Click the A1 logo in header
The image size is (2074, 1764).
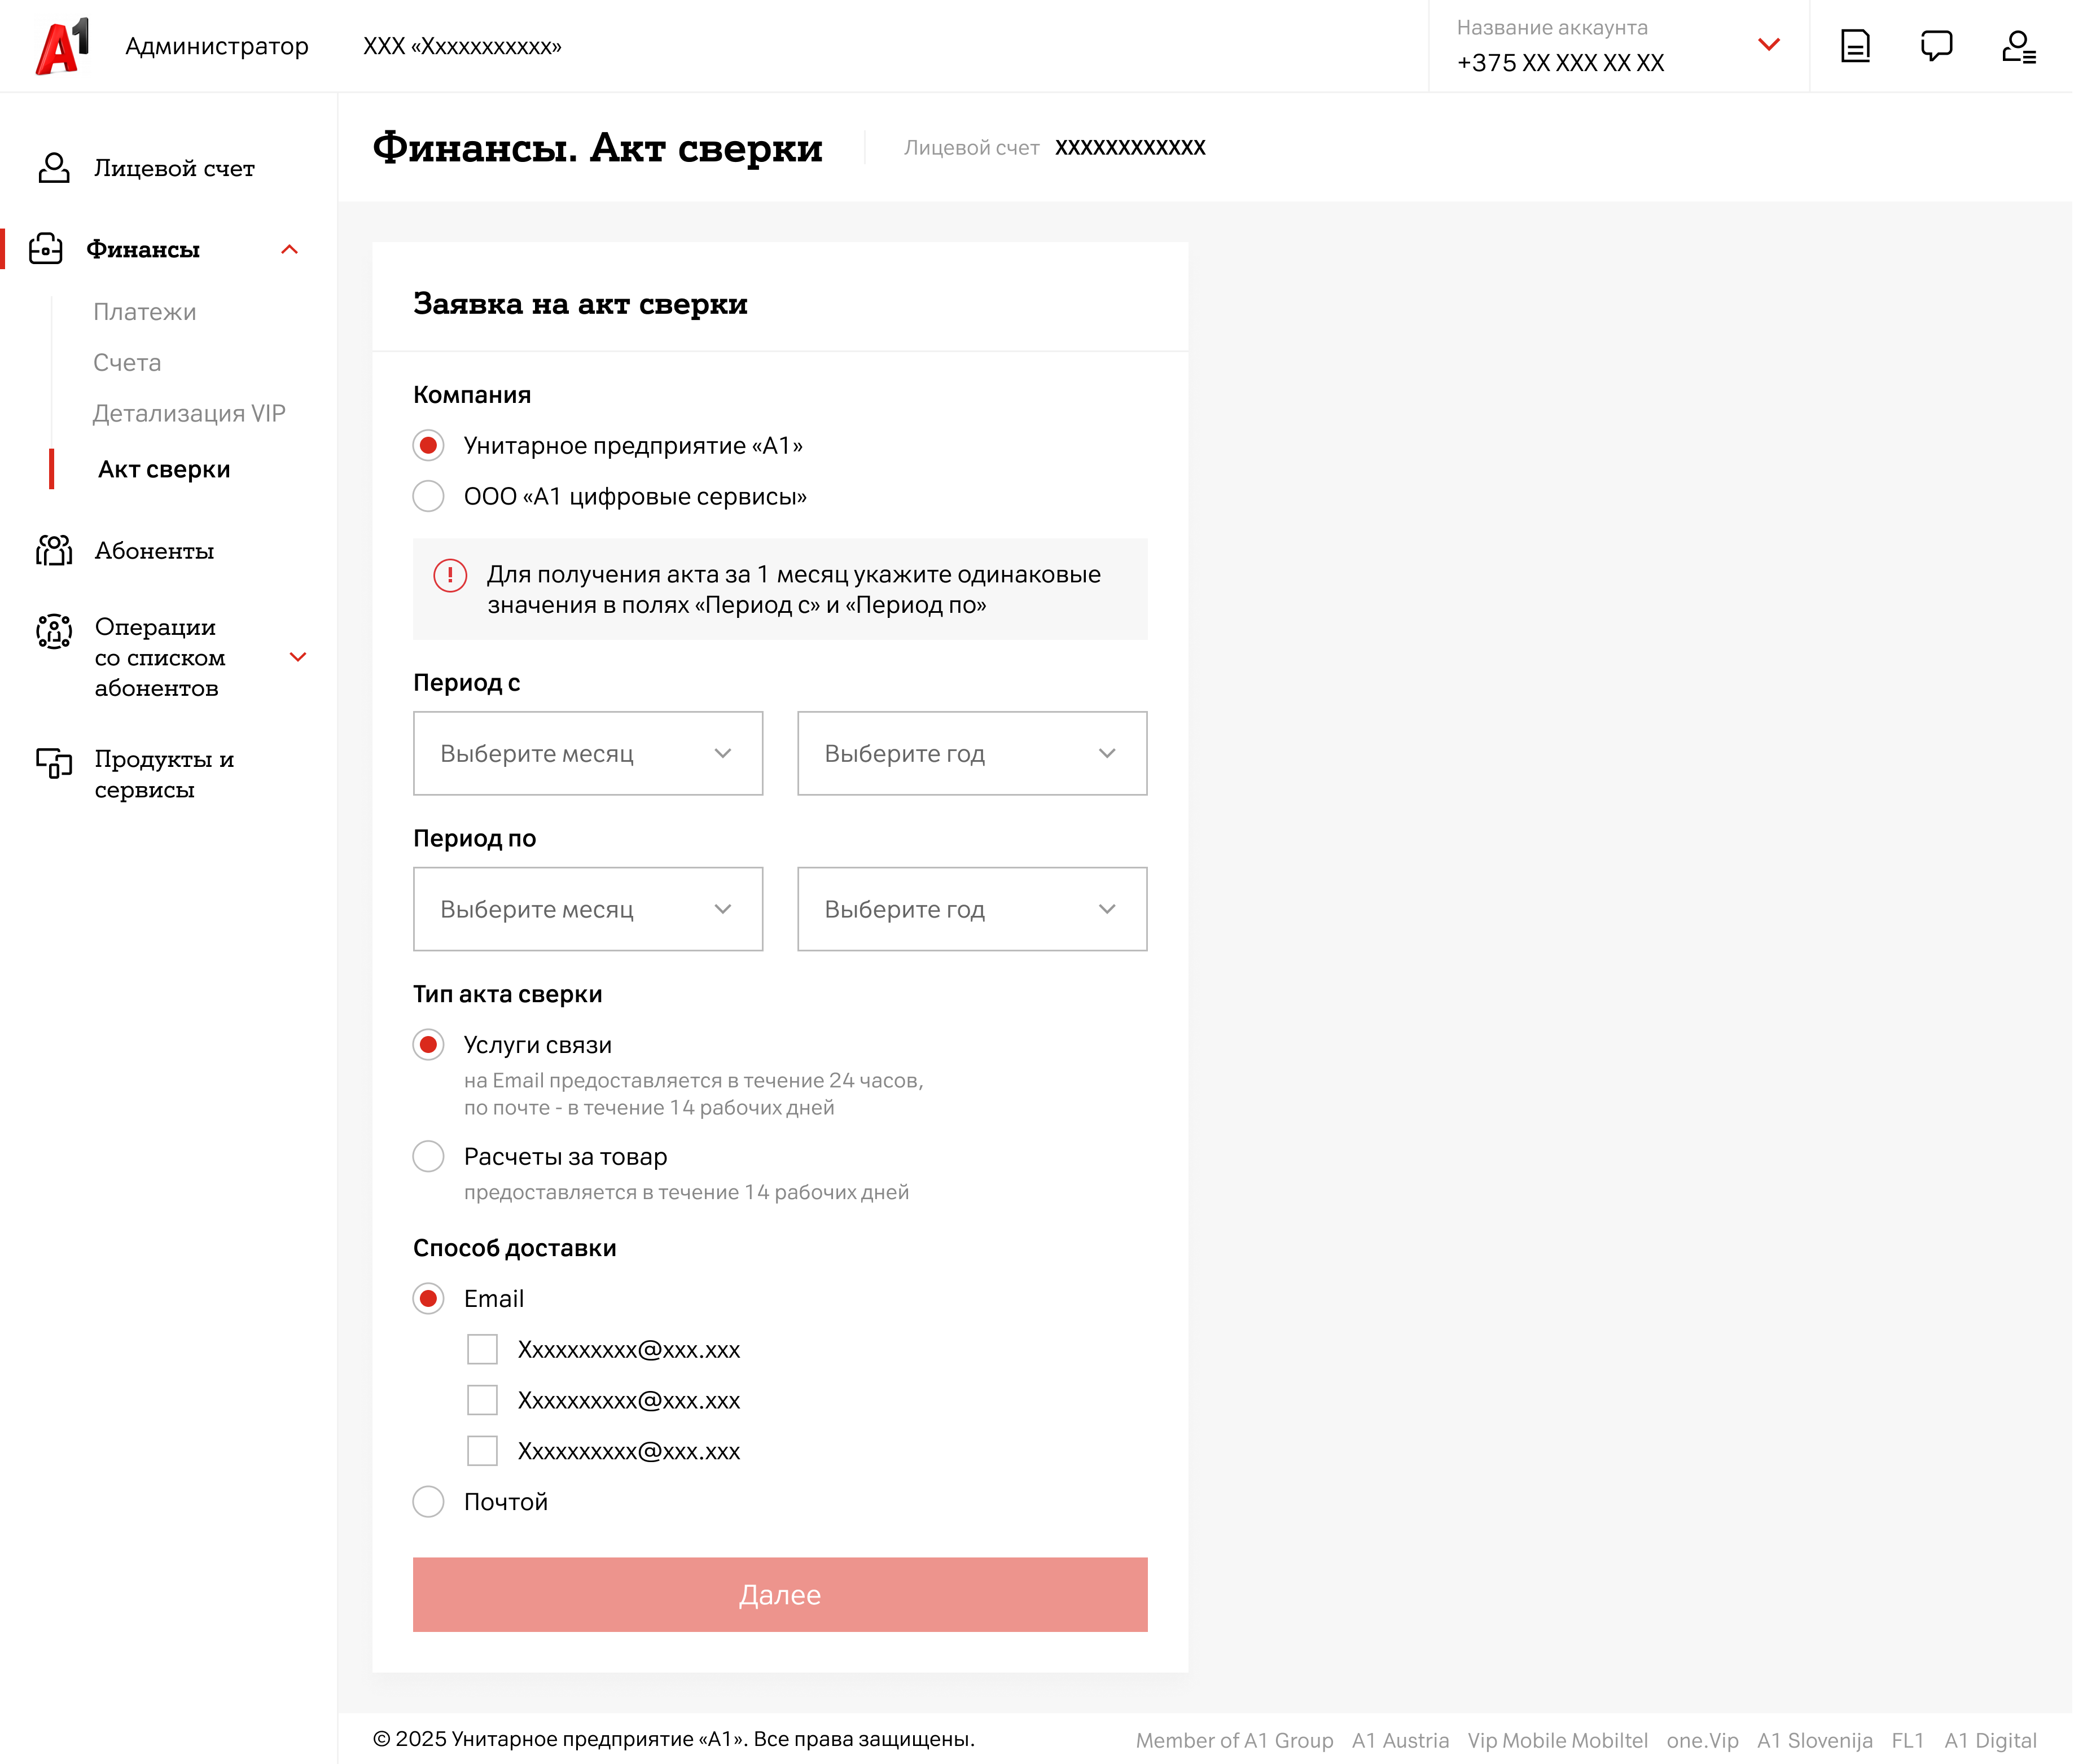click(62, 46)
